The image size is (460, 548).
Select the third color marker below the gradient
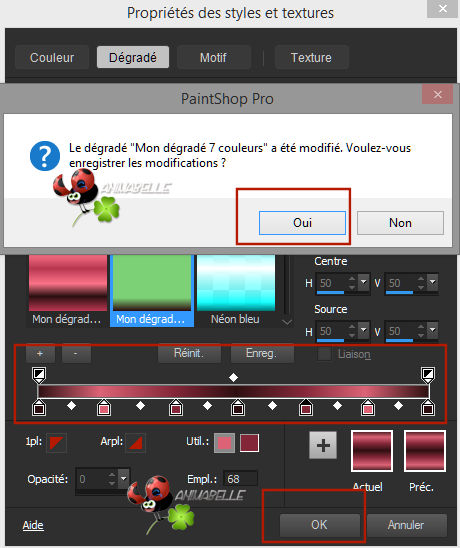coord(176,408)
